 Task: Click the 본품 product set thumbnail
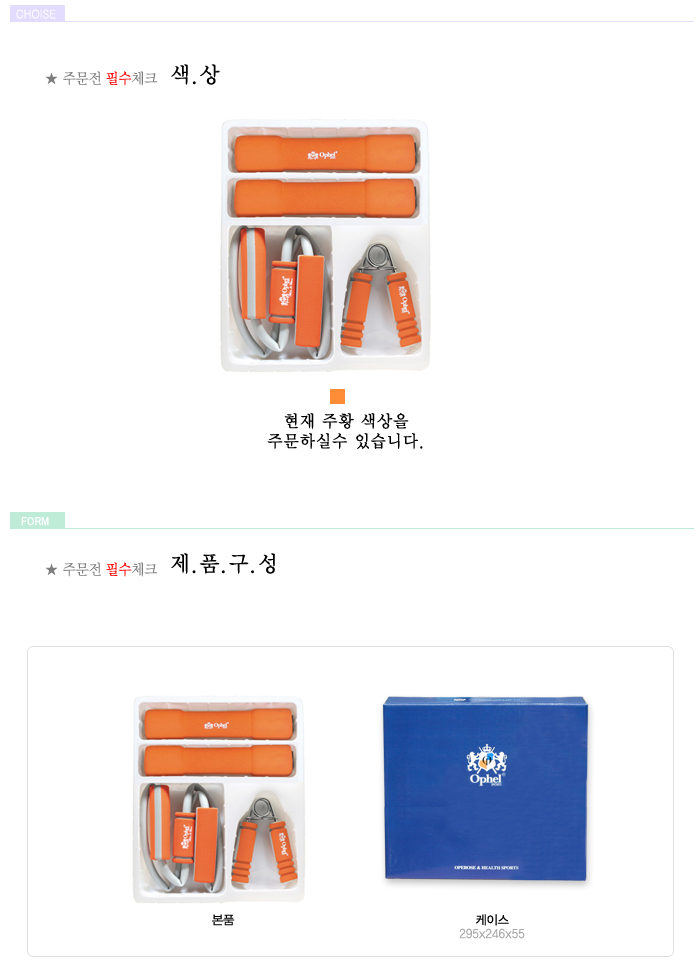point(219,799)
